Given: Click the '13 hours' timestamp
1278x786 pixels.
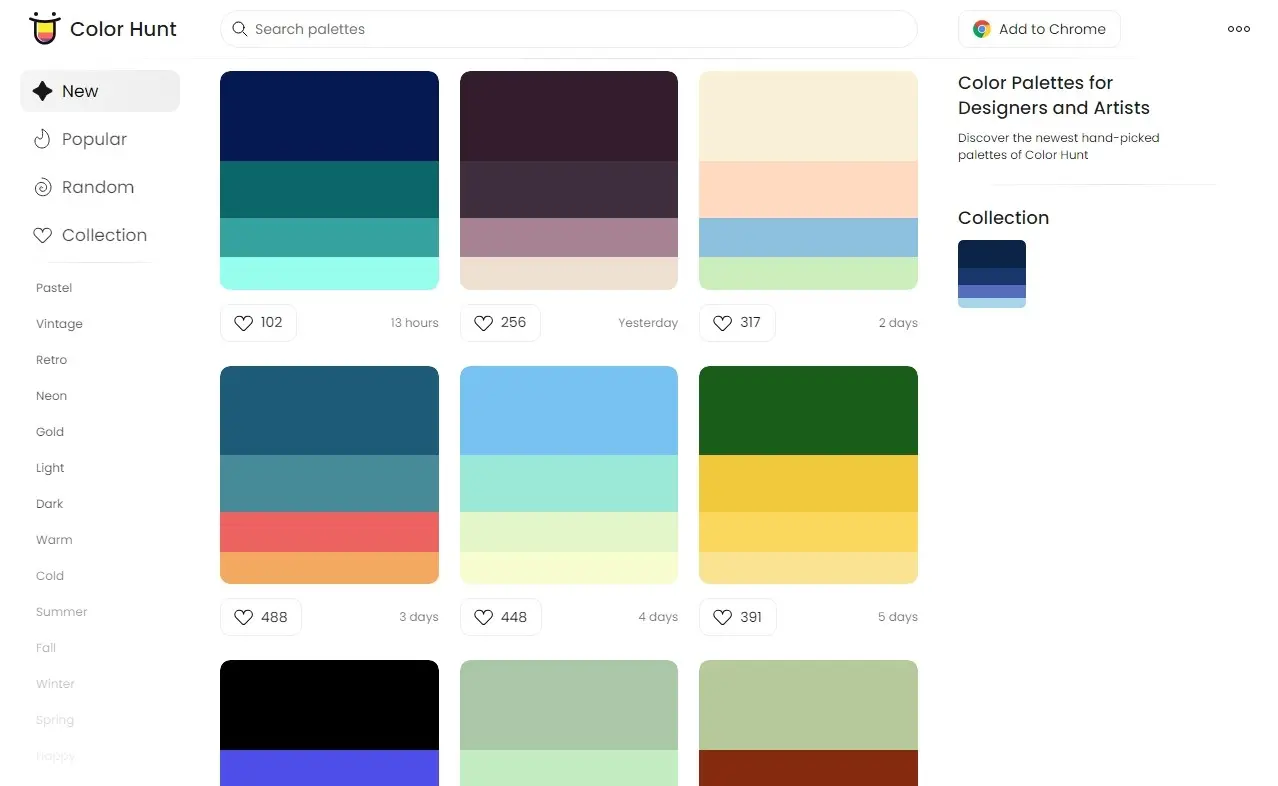Looking at the screenshot, I should [x=414, y=323].
